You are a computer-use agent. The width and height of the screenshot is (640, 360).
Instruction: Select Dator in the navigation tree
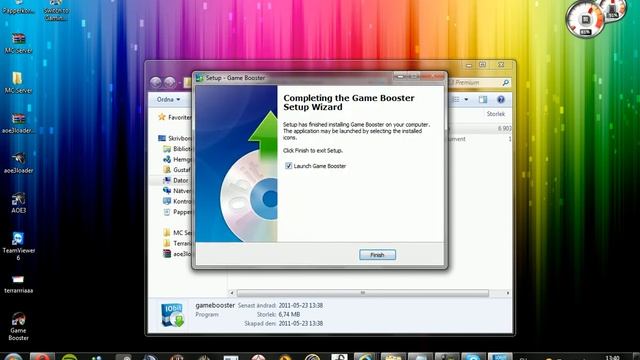click(x=176, y=180)
